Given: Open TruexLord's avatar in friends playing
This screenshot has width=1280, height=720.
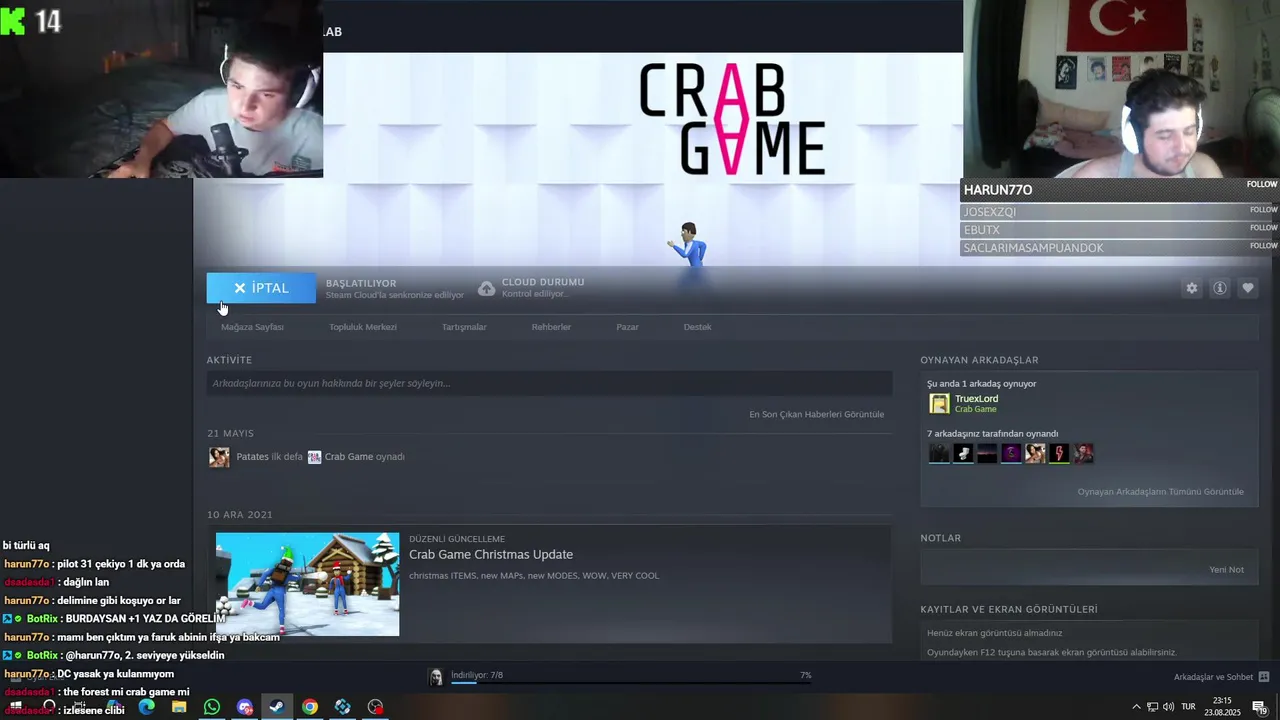Looking at the screenshot, I should [939, 403].
